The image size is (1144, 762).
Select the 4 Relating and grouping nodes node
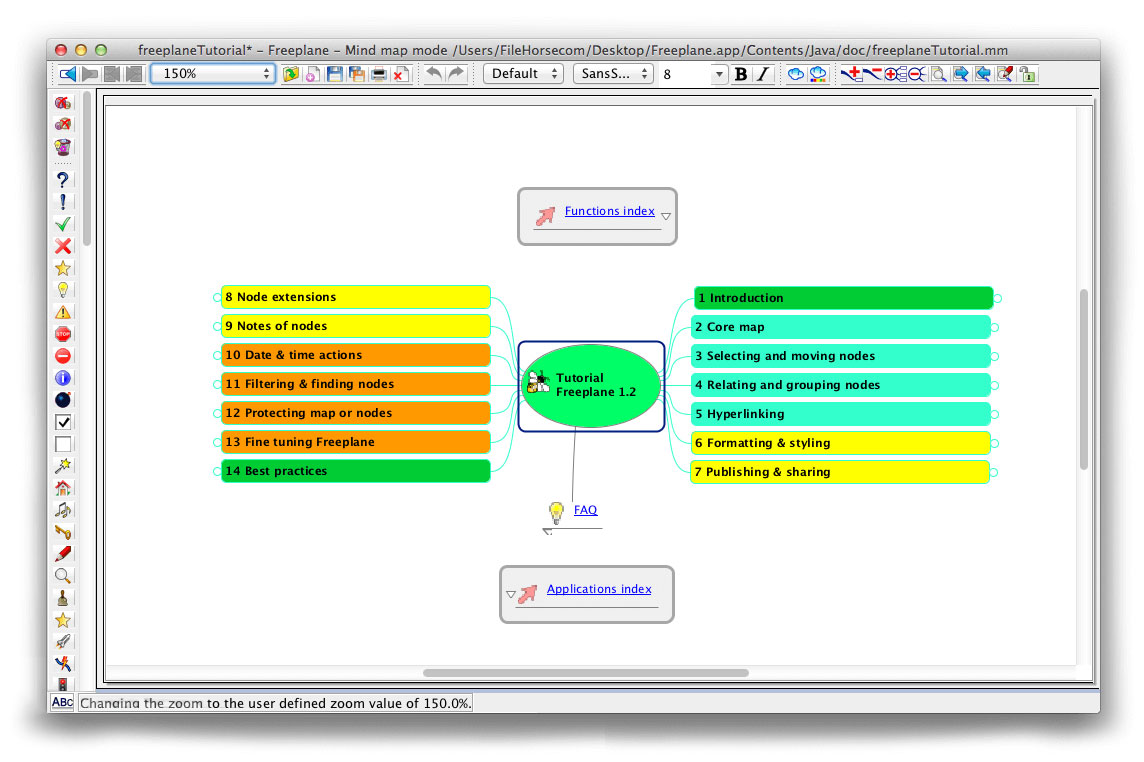pos(840,385)
